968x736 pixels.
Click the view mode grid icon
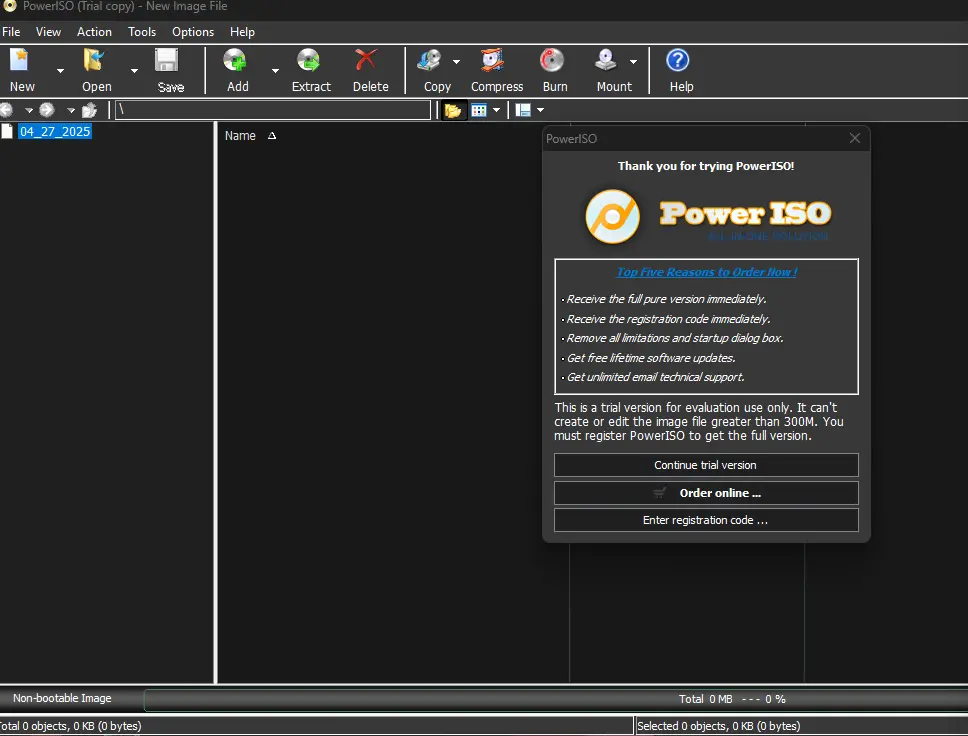pos(478,111)
